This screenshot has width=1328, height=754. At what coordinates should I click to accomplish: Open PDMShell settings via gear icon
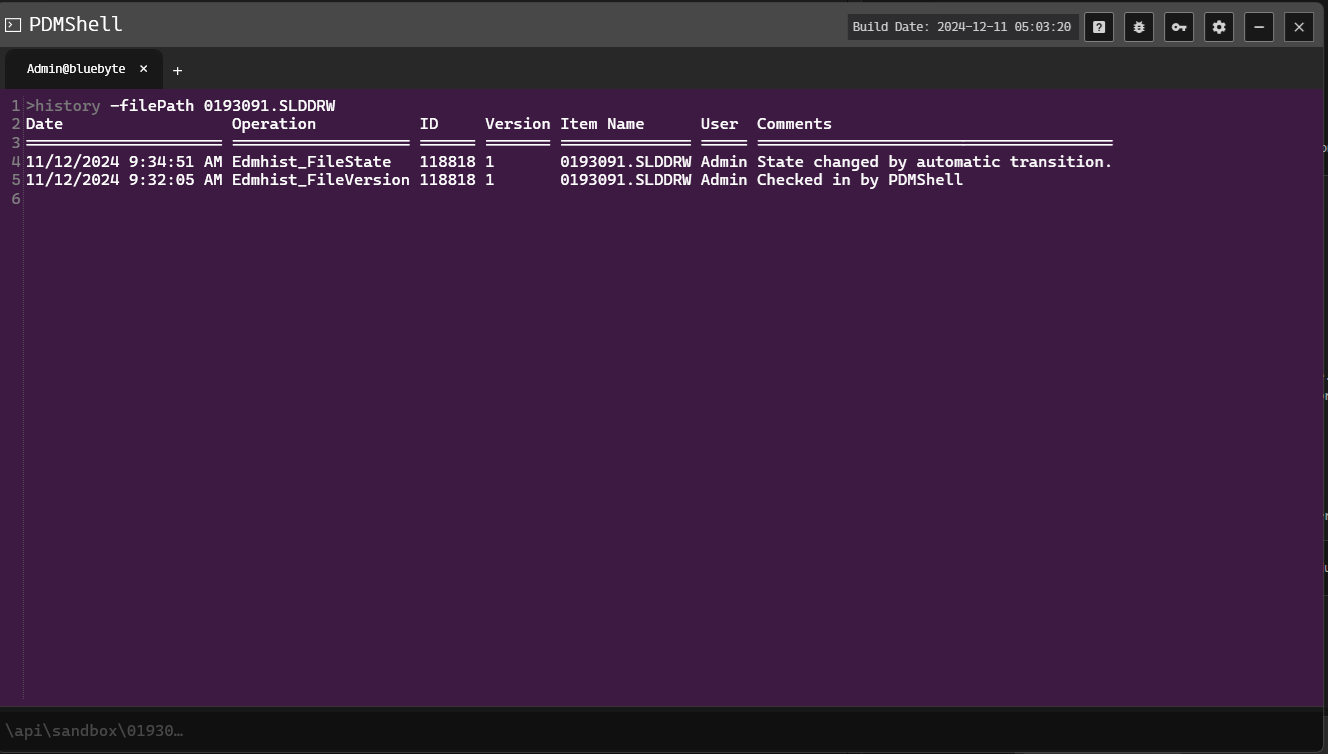click(x=1218, y=27)
